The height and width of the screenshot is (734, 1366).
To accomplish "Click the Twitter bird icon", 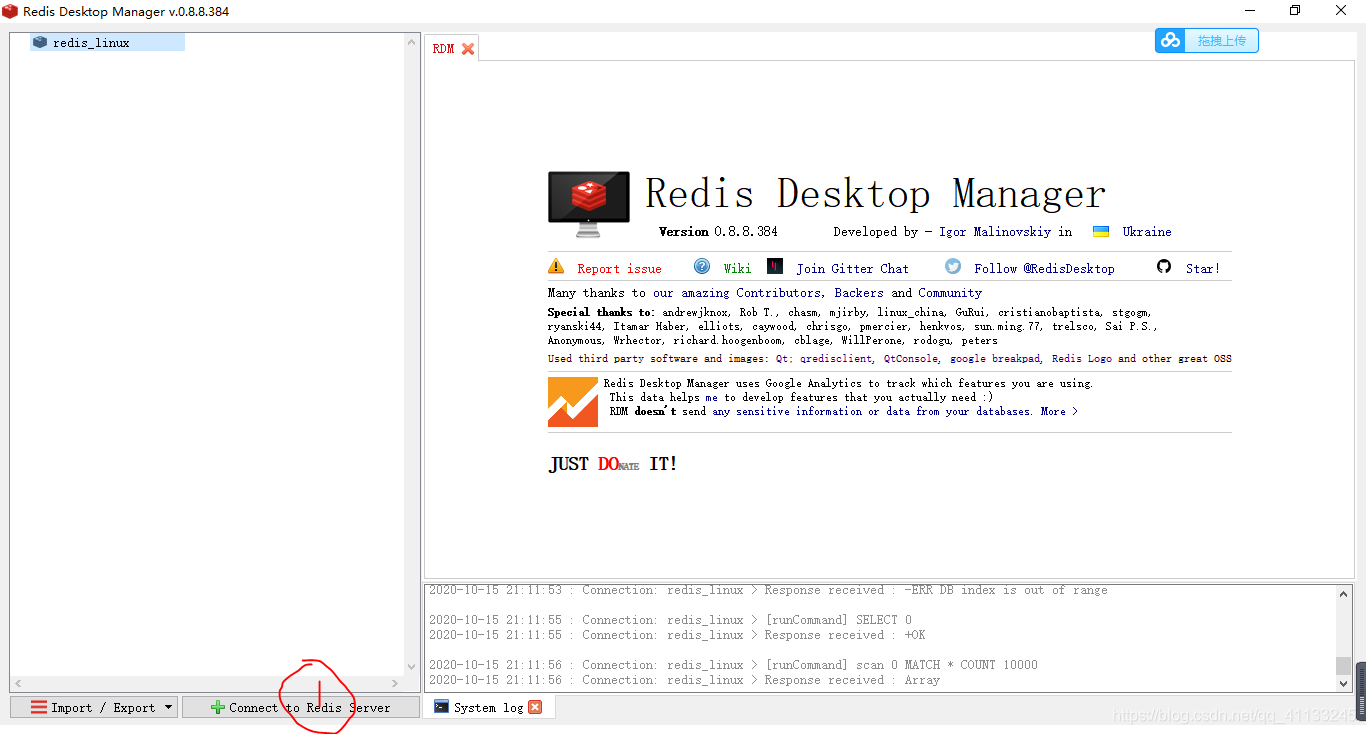I will click(953, 266).
